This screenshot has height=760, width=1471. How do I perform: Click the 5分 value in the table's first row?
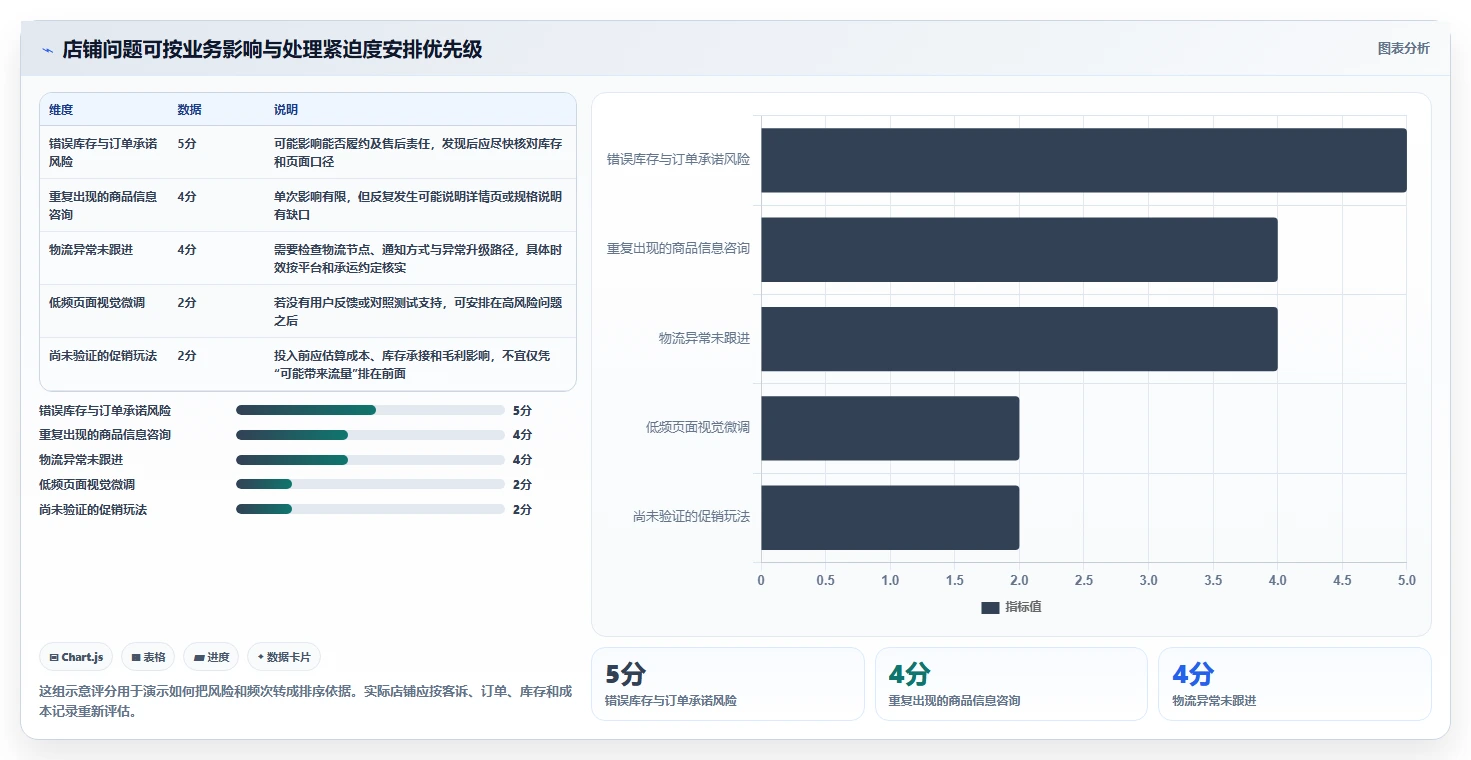click(187, 143)
